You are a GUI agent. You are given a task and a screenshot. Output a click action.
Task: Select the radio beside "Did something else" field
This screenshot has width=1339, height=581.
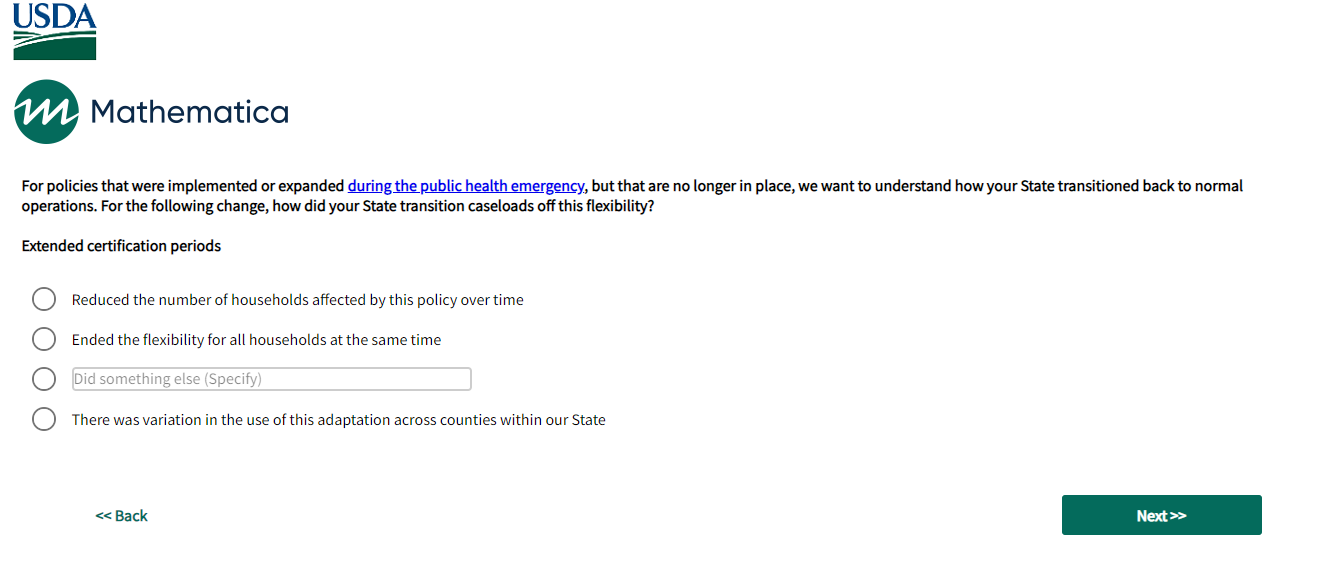point(44,379)
